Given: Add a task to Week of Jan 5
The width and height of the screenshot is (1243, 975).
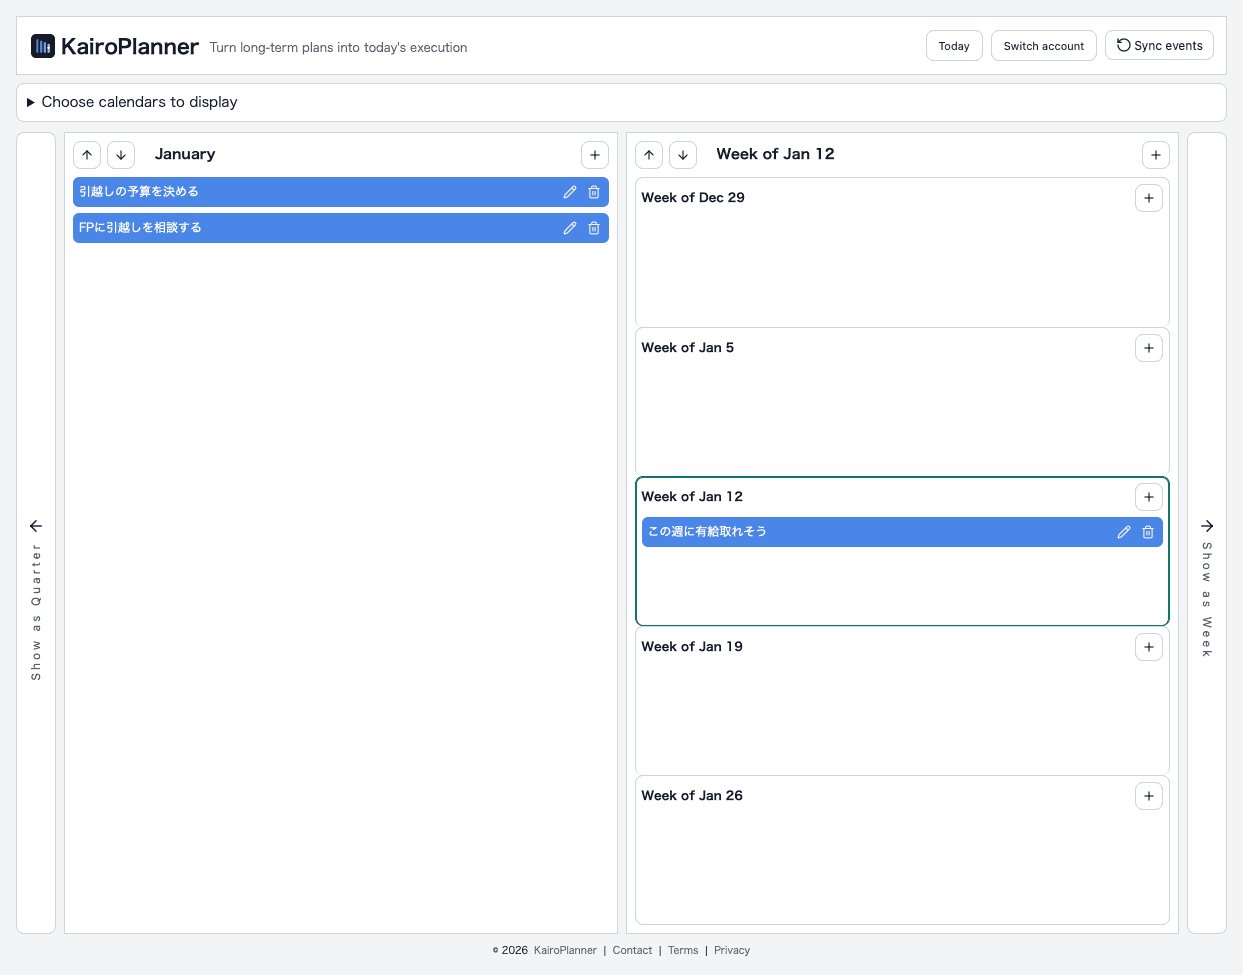Looking at the screenshot, I should point(1148,348).
